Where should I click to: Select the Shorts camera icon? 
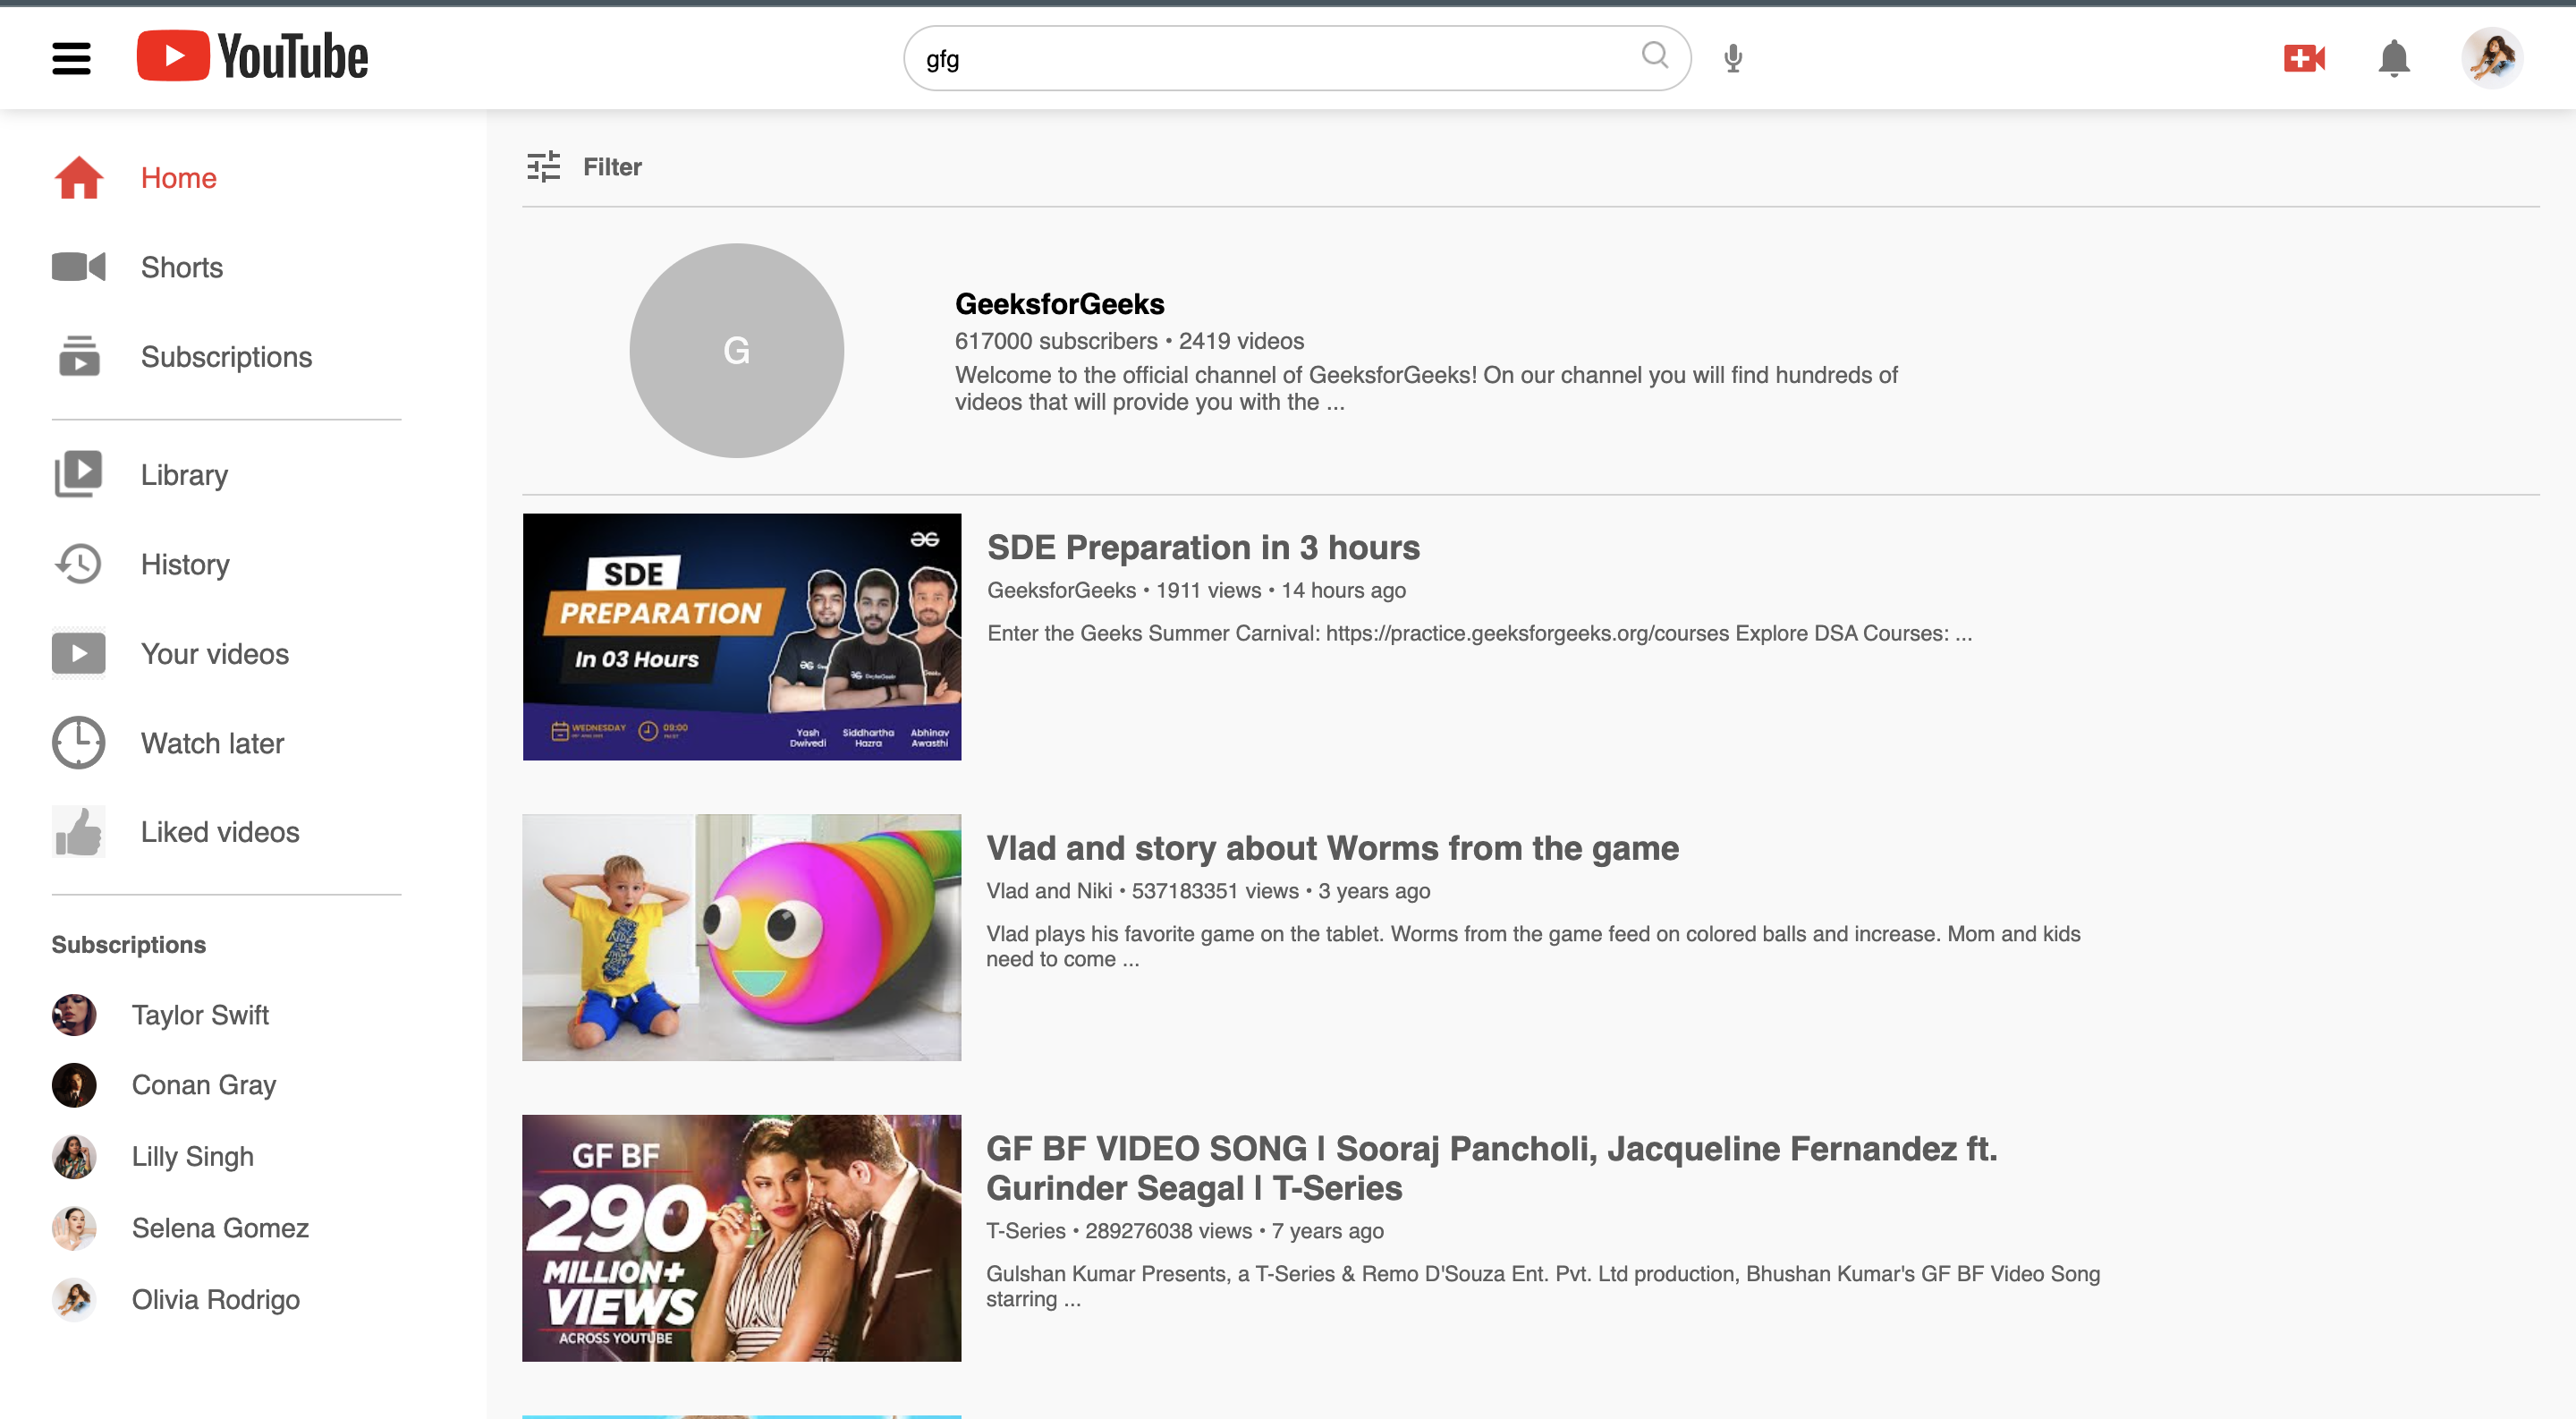[78, 267]
